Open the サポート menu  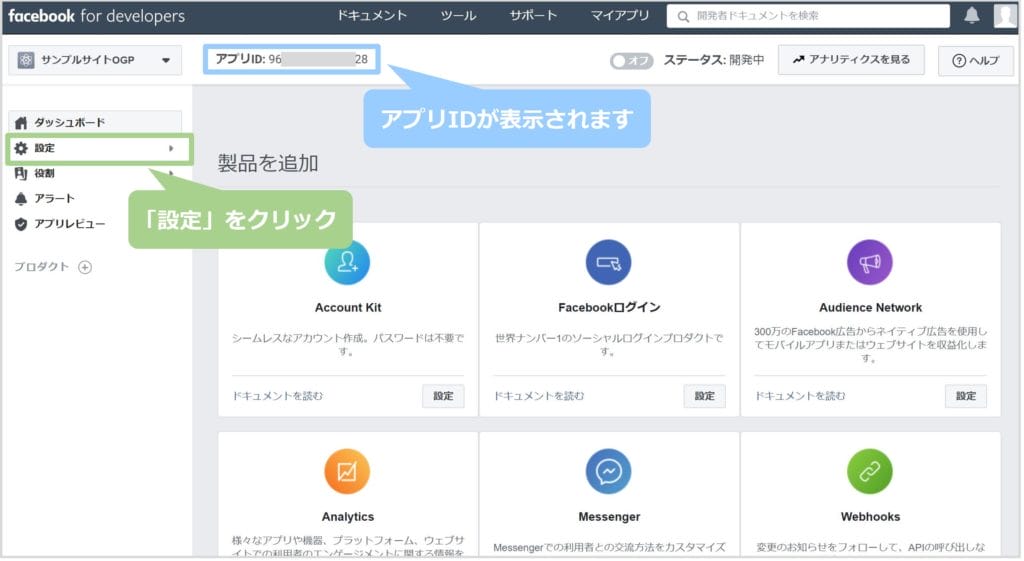pyautogui.click(x=534, y=16)
